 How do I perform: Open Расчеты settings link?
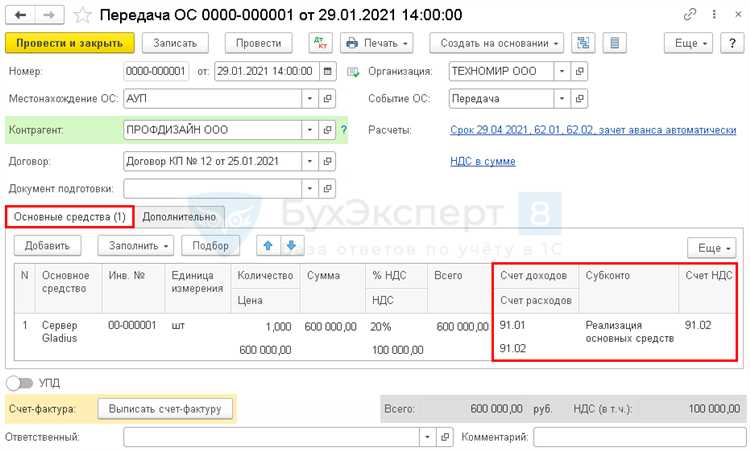click(593, 130)
